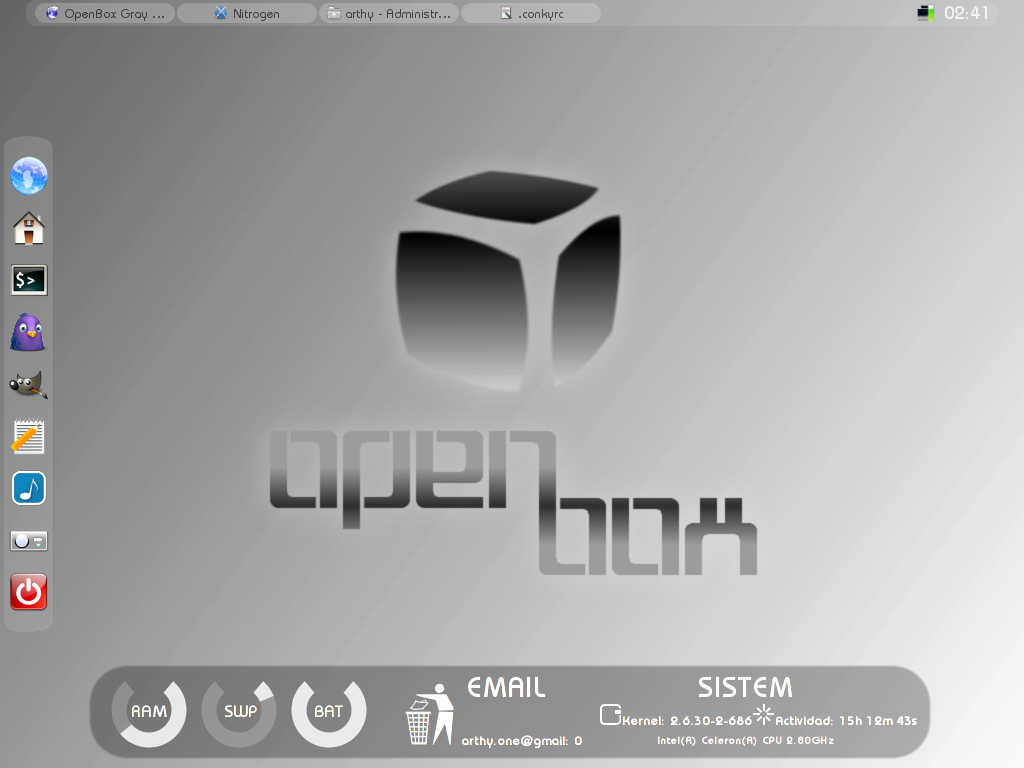Launch the terminal from the dock
The image size is (1024, 768).
pos(29,280)
